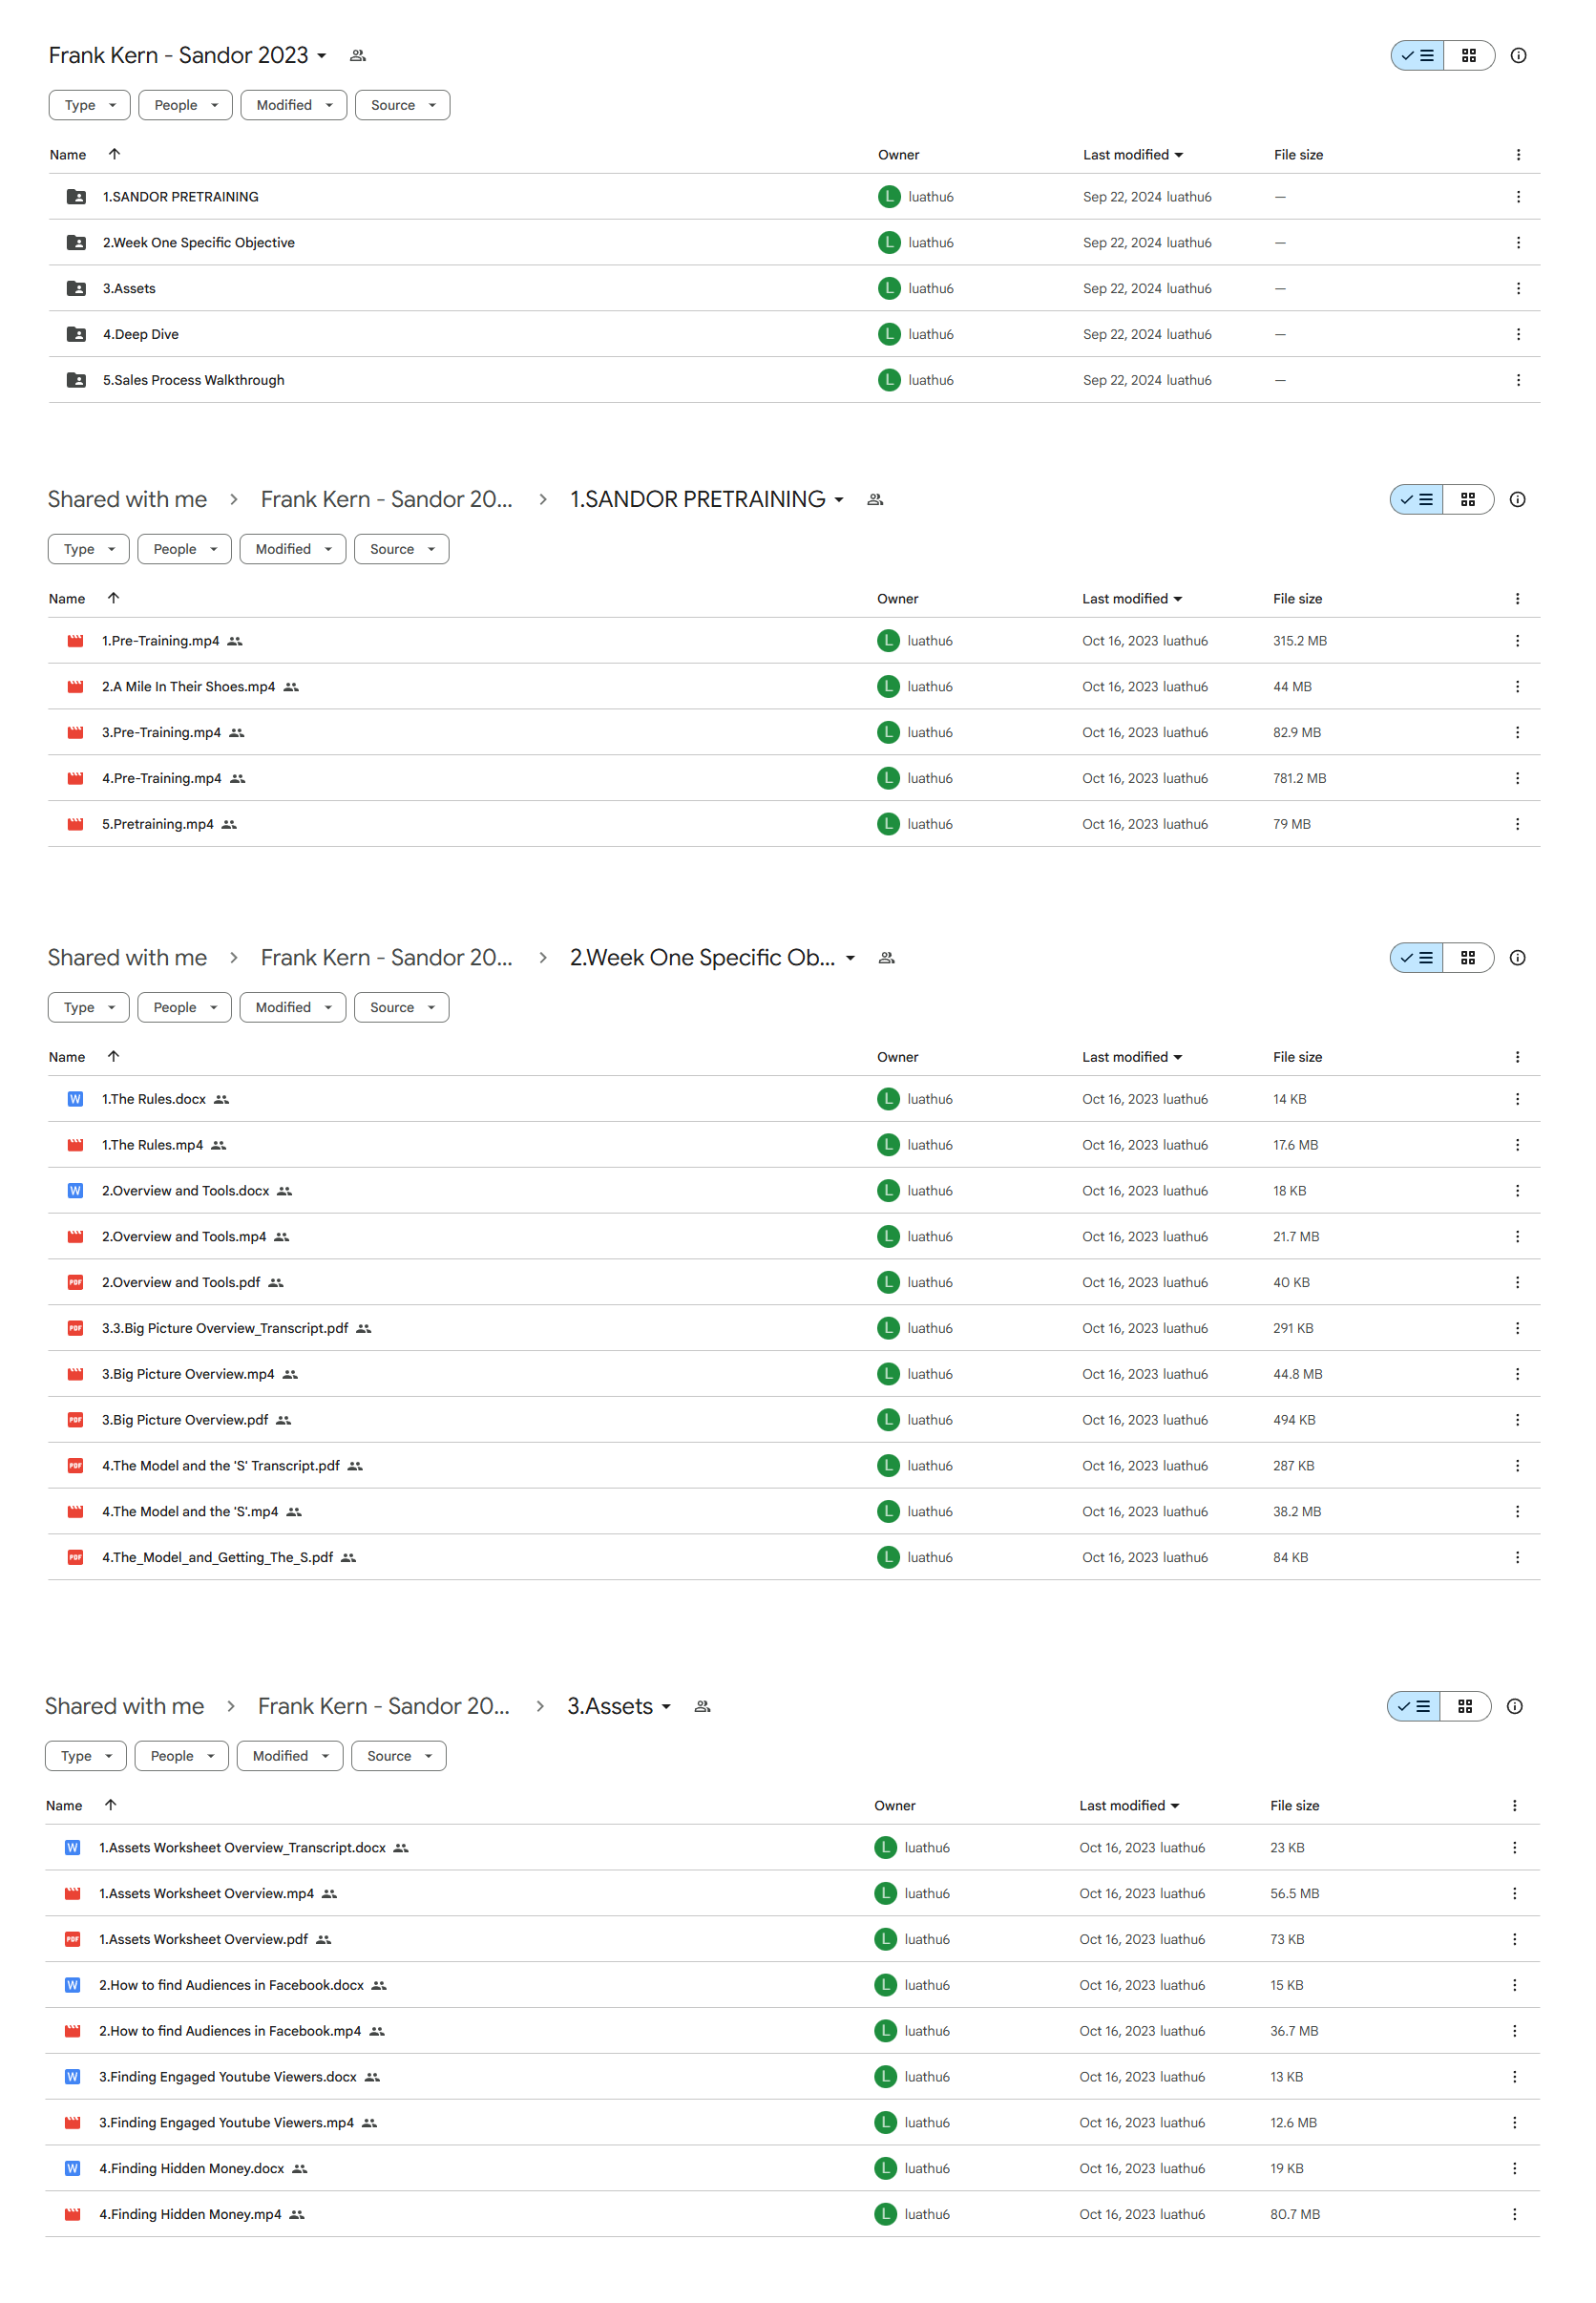
Task: Open Type filter in top Frank Kern section
Action: tap(89, 105)
